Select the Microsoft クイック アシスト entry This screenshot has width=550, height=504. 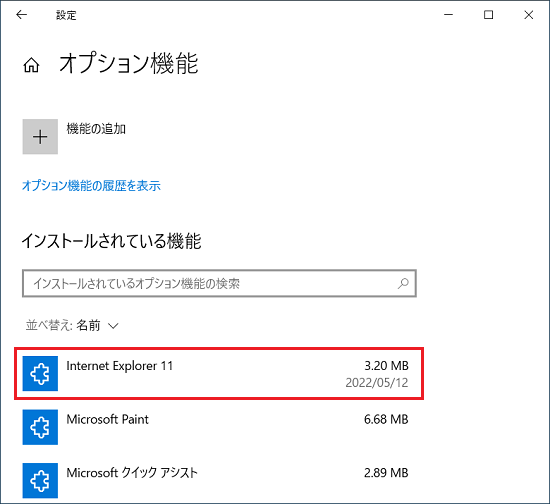219,481
